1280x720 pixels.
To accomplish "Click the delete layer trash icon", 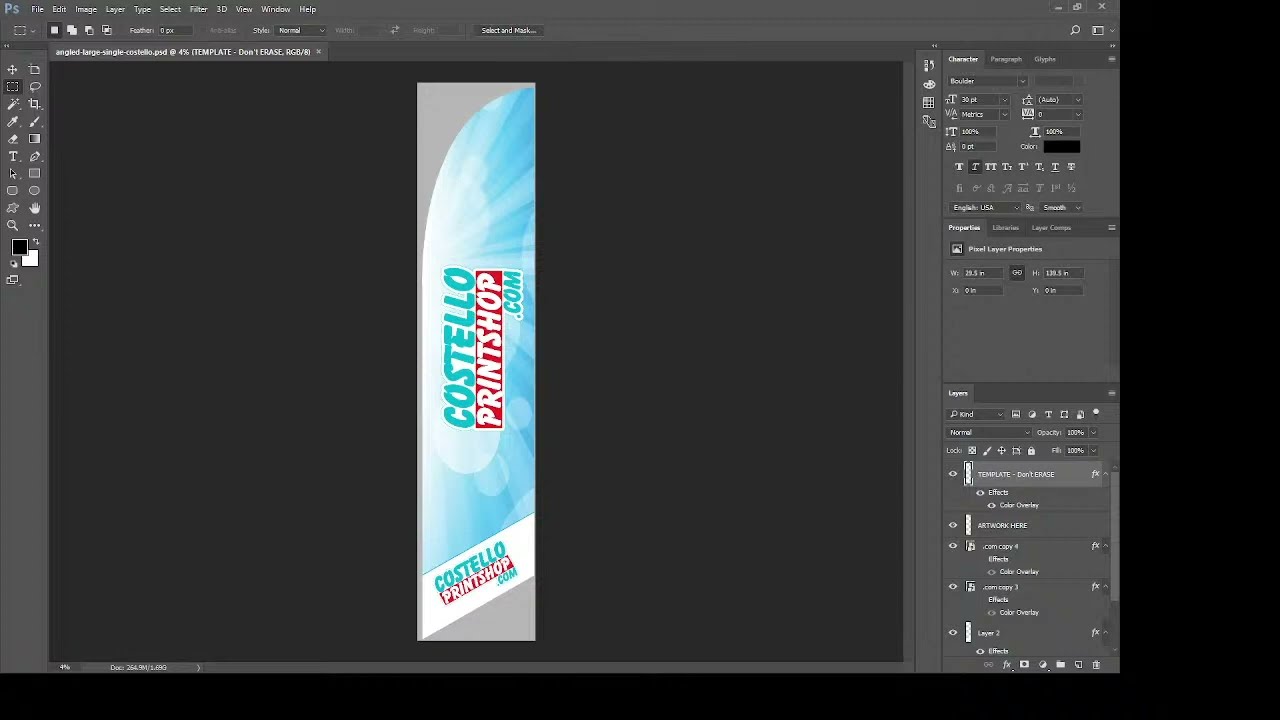I will pyautogui.click(x=1096, y=665).
